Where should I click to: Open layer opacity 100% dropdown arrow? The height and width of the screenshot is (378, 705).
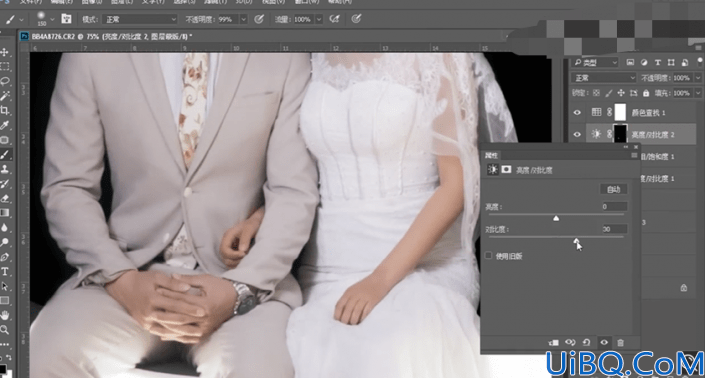(698, 78)
